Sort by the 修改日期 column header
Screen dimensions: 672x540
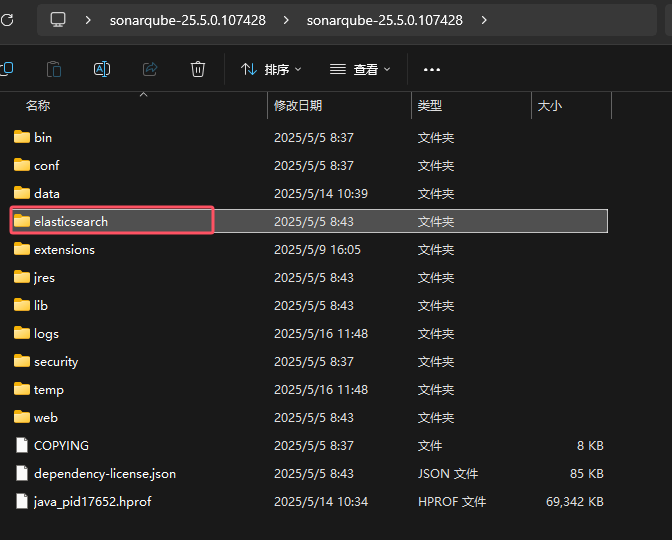(x=298, y=105)
